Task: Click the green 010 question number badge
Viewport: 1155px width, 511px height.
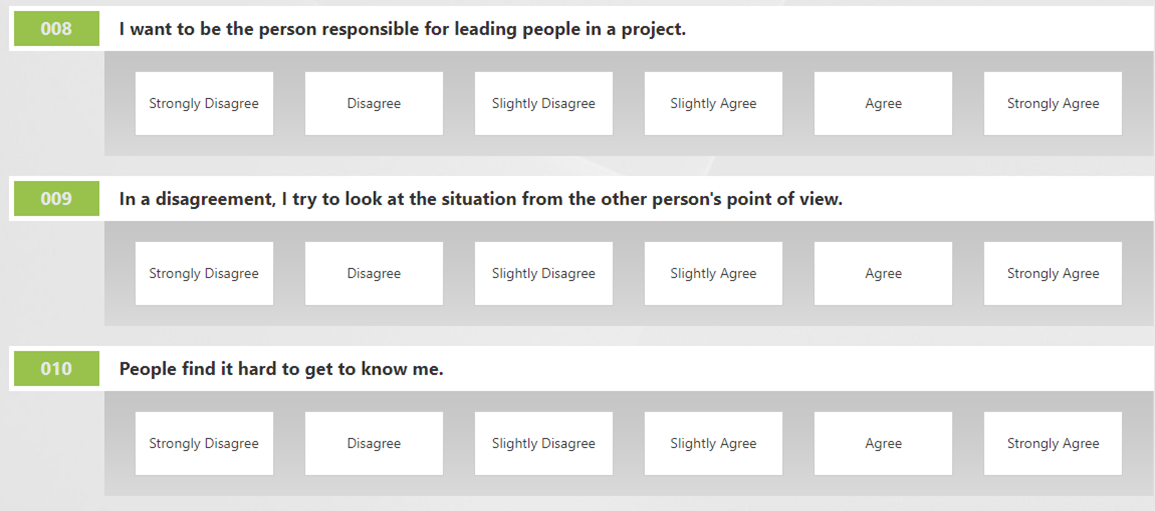Action: point(57,369)
